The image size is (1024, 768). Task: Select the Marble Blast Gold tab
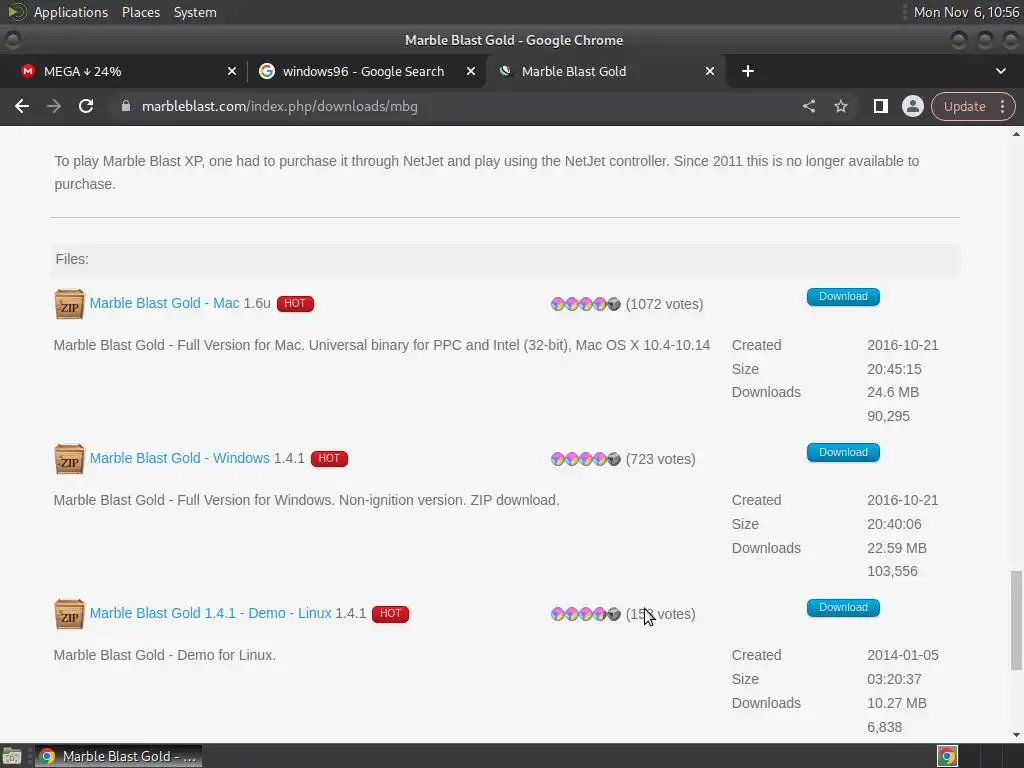coord(604,71)
